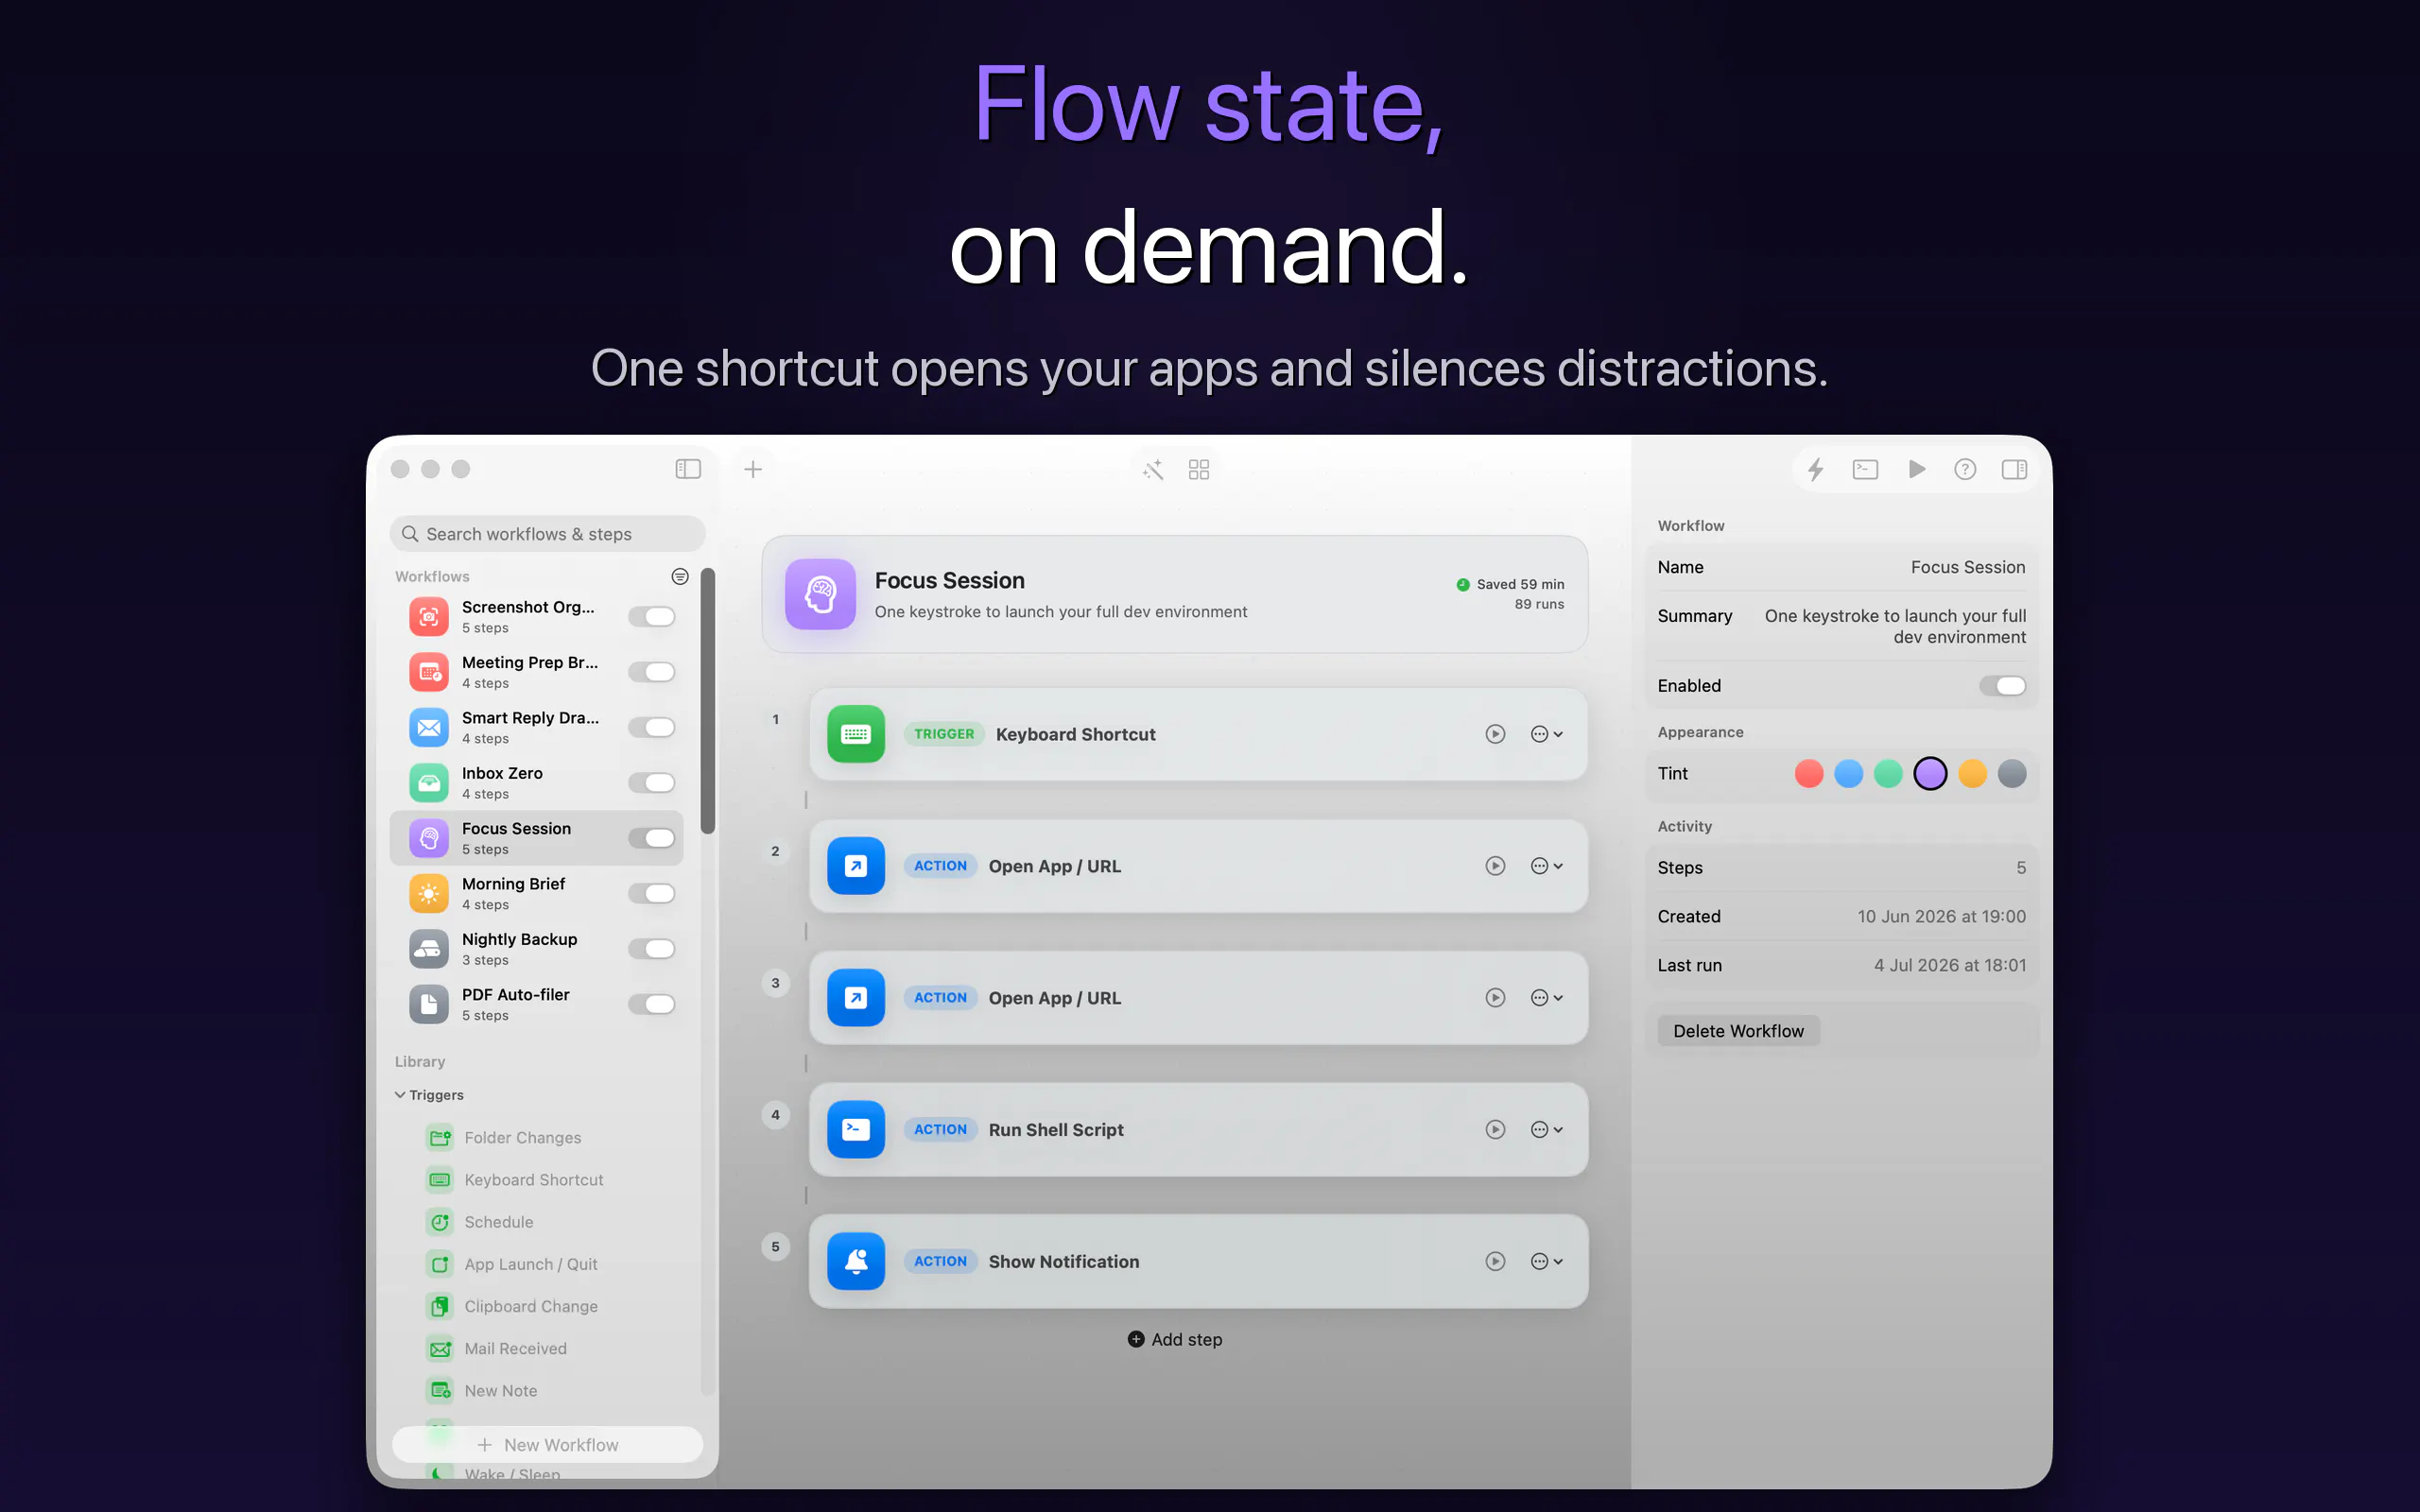Toggle the sidebar panel icon
2420x1512 pixels.
pyautogui.click(x=688, y=469)
